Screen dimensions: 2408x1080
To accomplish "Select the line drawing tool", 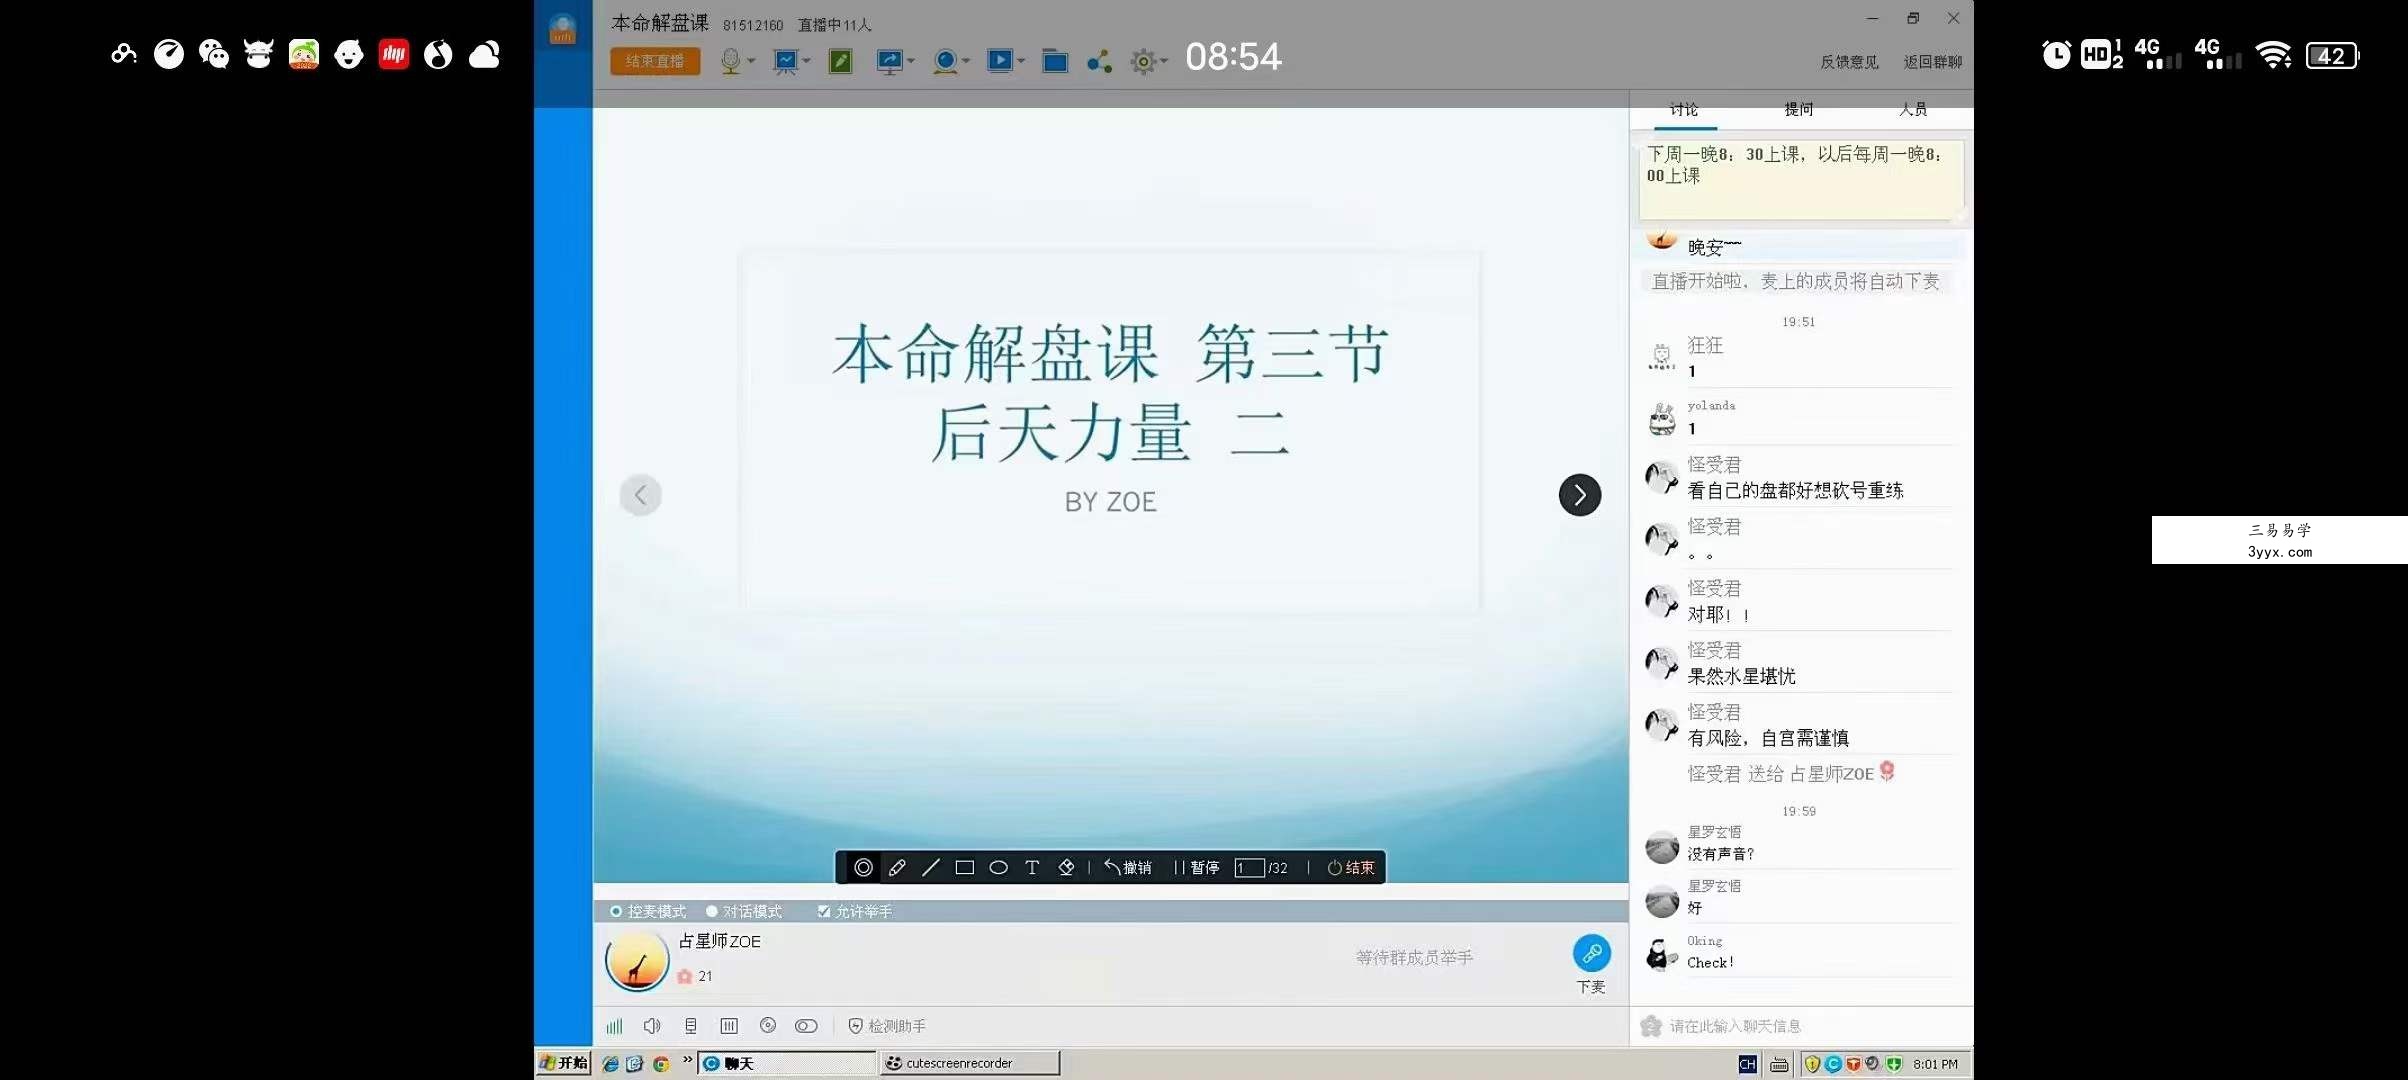I will [x=931, y=867].
